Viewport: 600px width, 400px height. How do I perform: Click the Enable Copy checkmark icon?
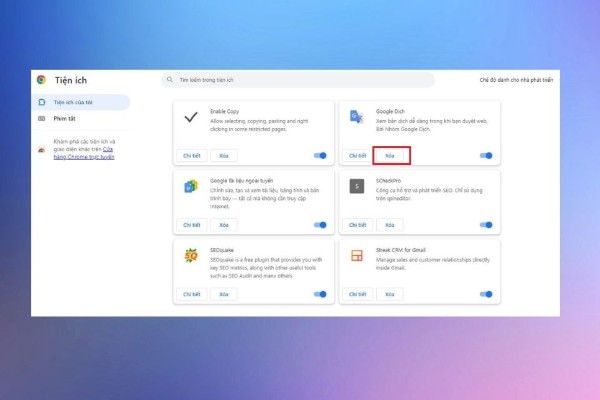coord(191,118)
